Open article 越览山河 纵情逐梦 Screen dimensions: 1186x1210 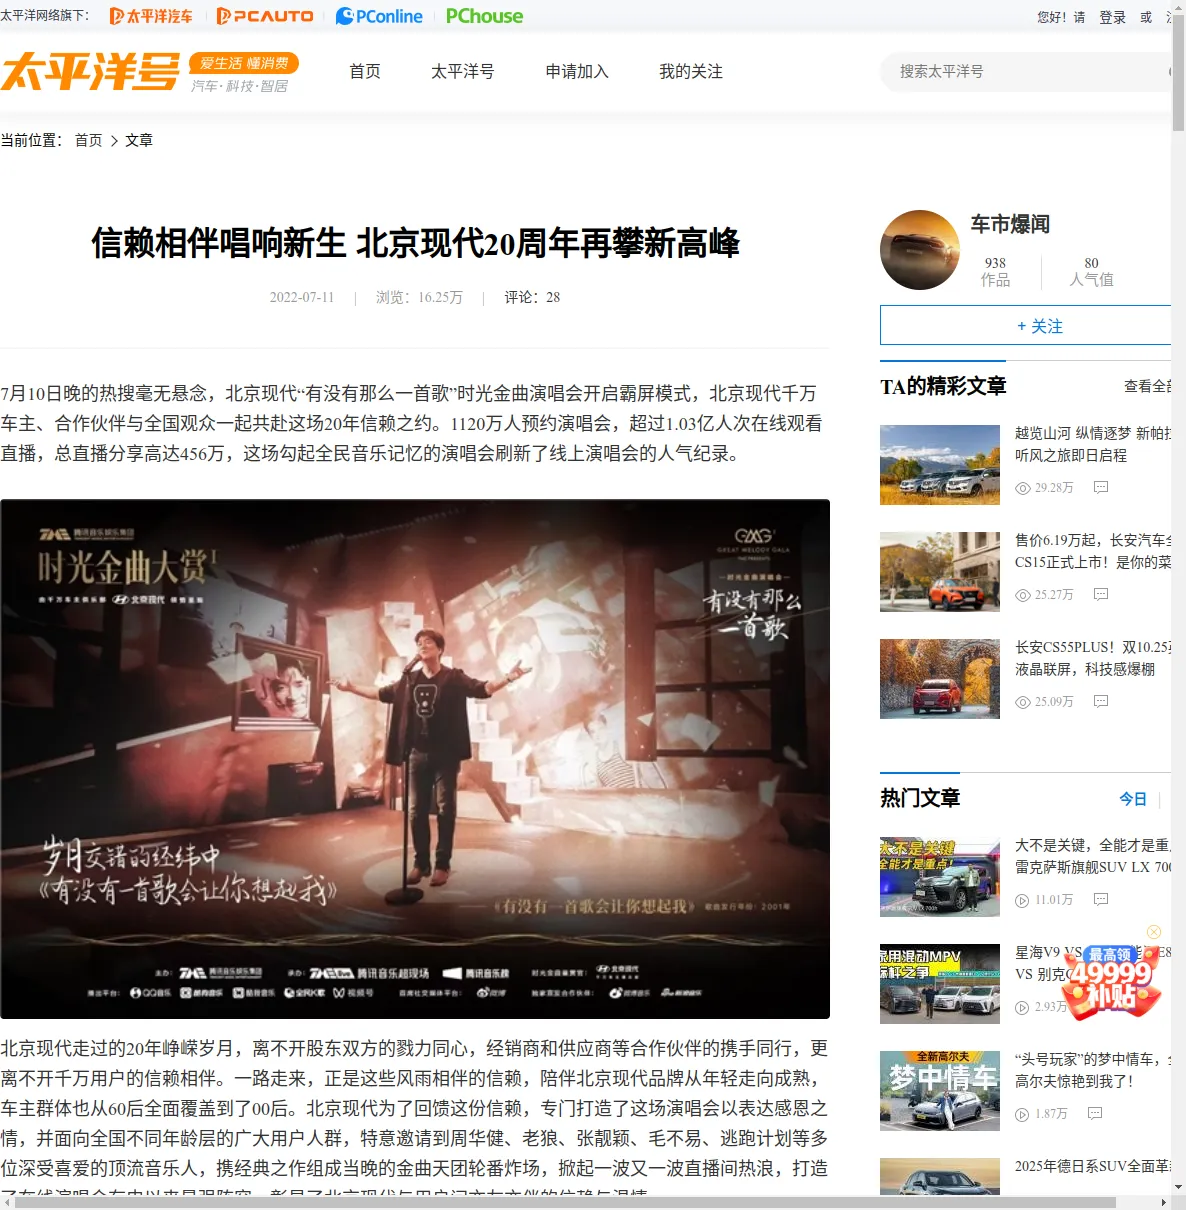1093,444
